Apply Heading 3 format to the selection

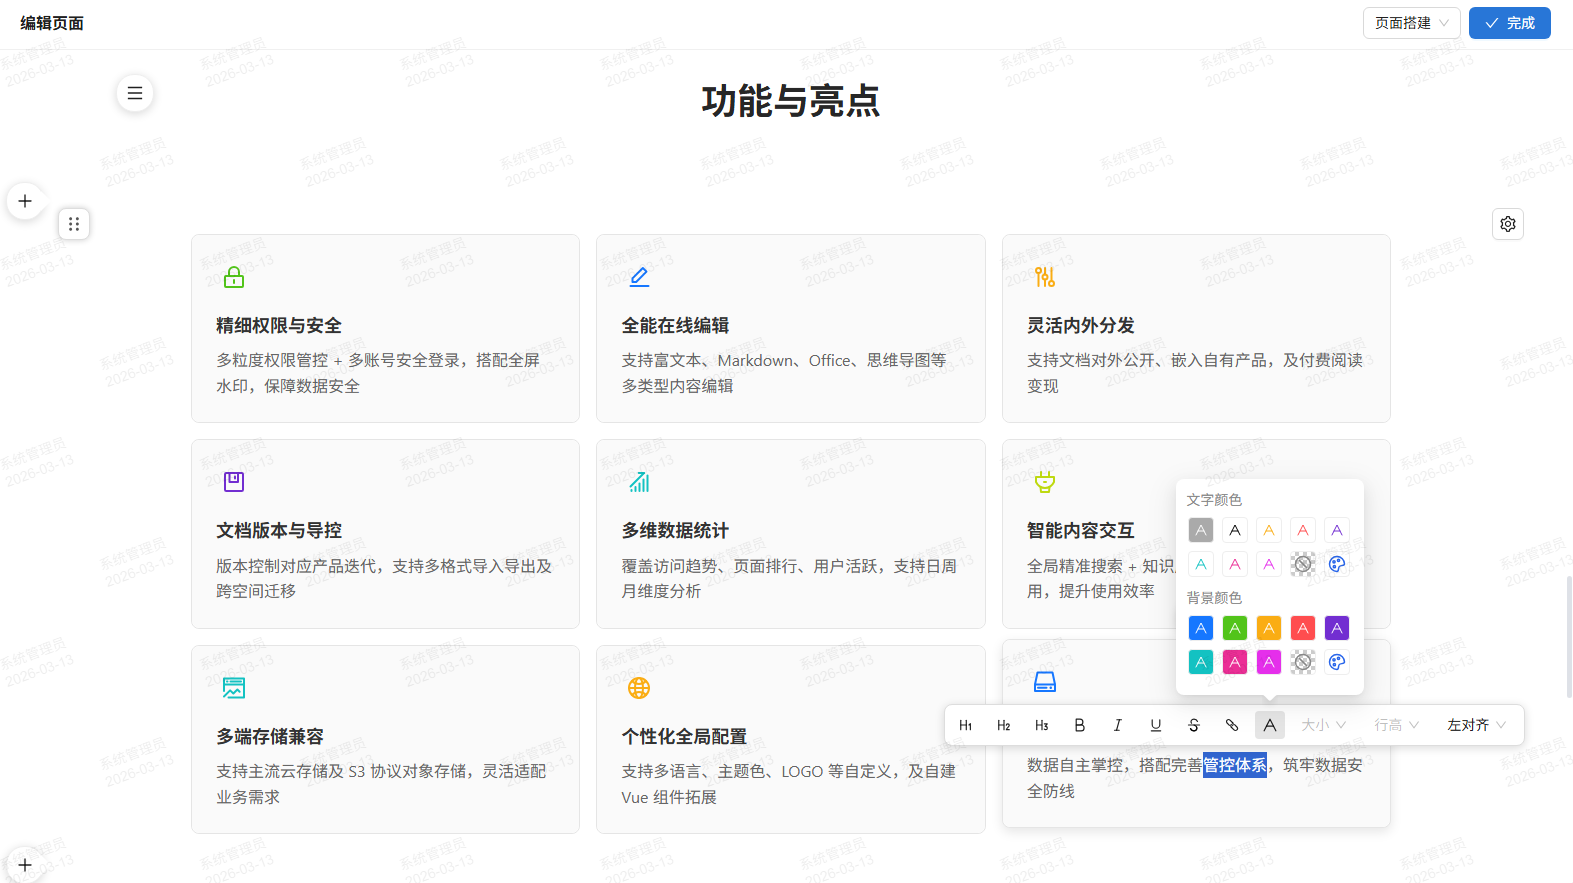[x=1042, y=725]
